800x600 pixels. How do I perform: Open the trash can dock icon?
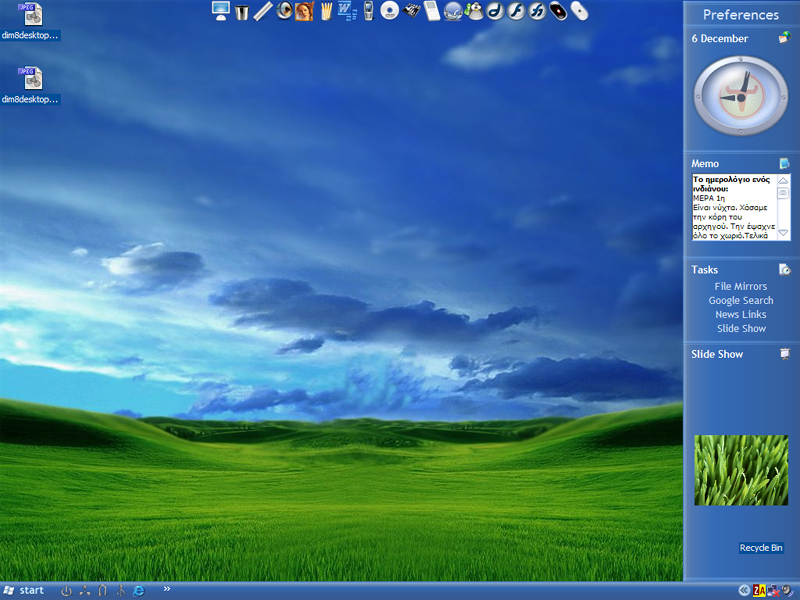[x=242, y=11]
